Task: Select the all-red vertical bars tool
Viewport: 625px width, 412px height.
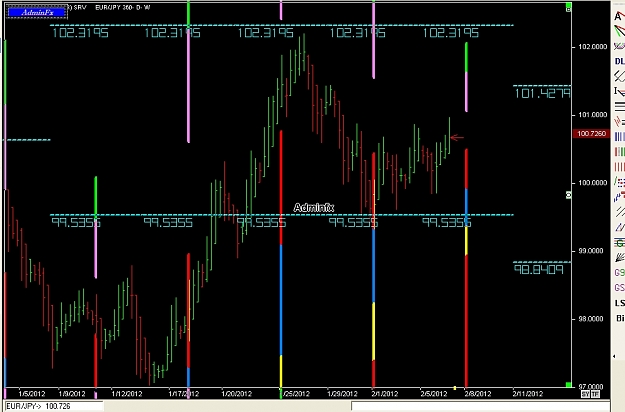Action: [x=619, y=167]
